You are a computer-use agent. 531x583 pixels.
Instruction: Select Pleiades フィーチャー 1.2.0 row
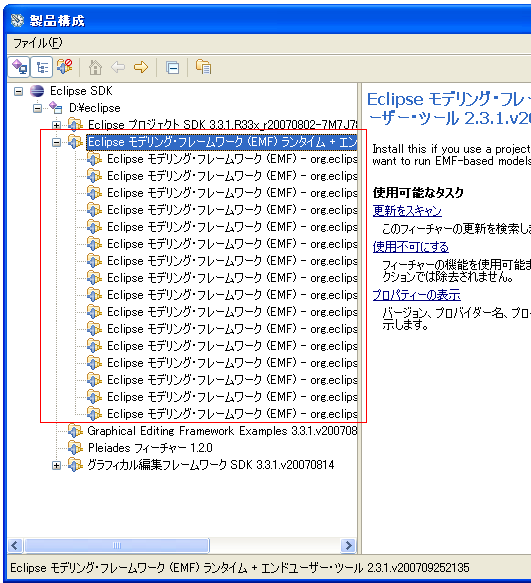(150, 448)
